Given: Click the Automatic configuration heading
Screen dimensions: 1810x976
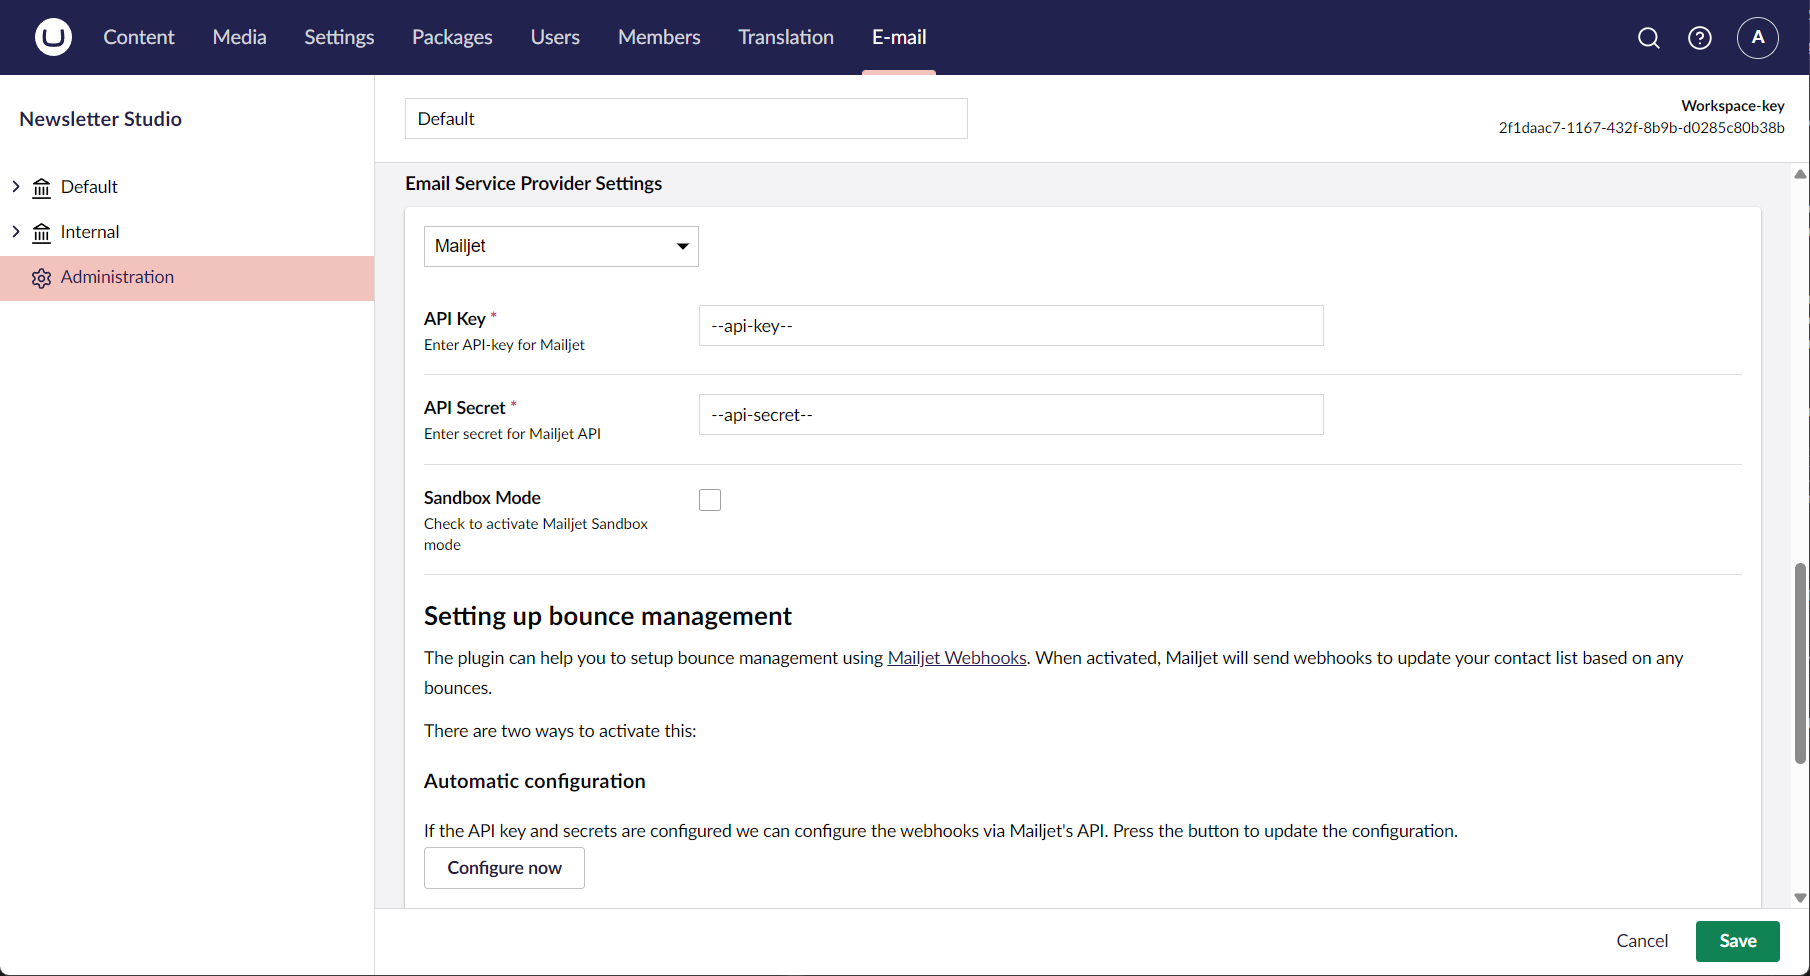Looking at the screenshot, I should (x=534, y=781).
